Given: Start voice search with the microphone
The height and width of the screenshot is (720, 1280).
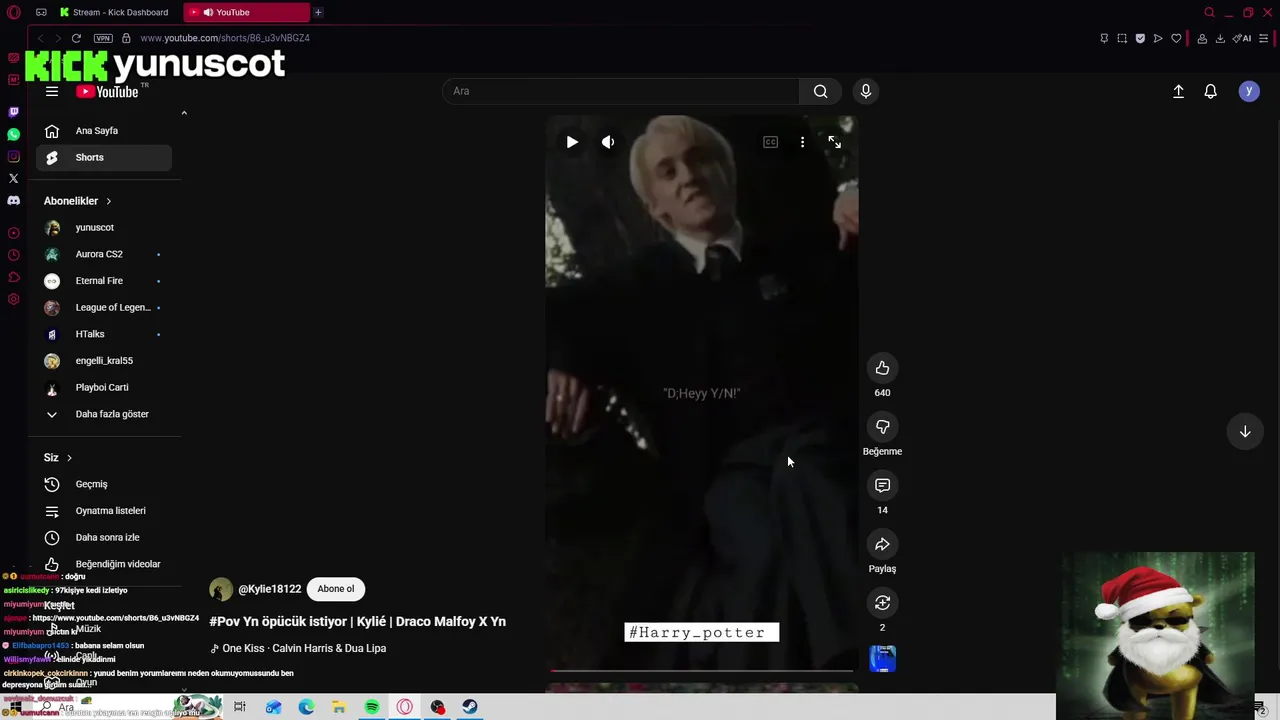Looking at the screenshot, I should 866,91.
